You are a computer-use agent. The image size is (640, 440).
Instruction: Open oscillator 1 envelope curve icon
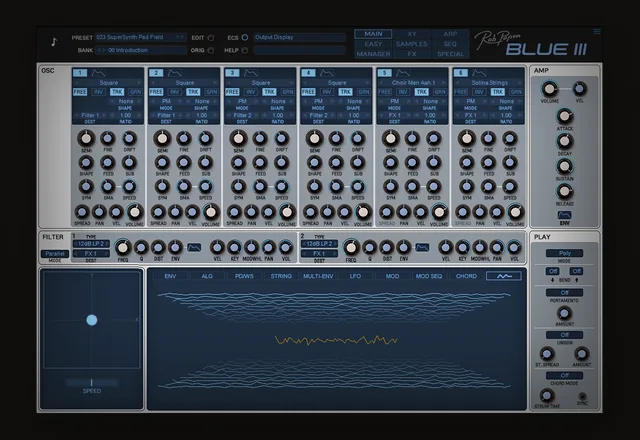[98, 73]
